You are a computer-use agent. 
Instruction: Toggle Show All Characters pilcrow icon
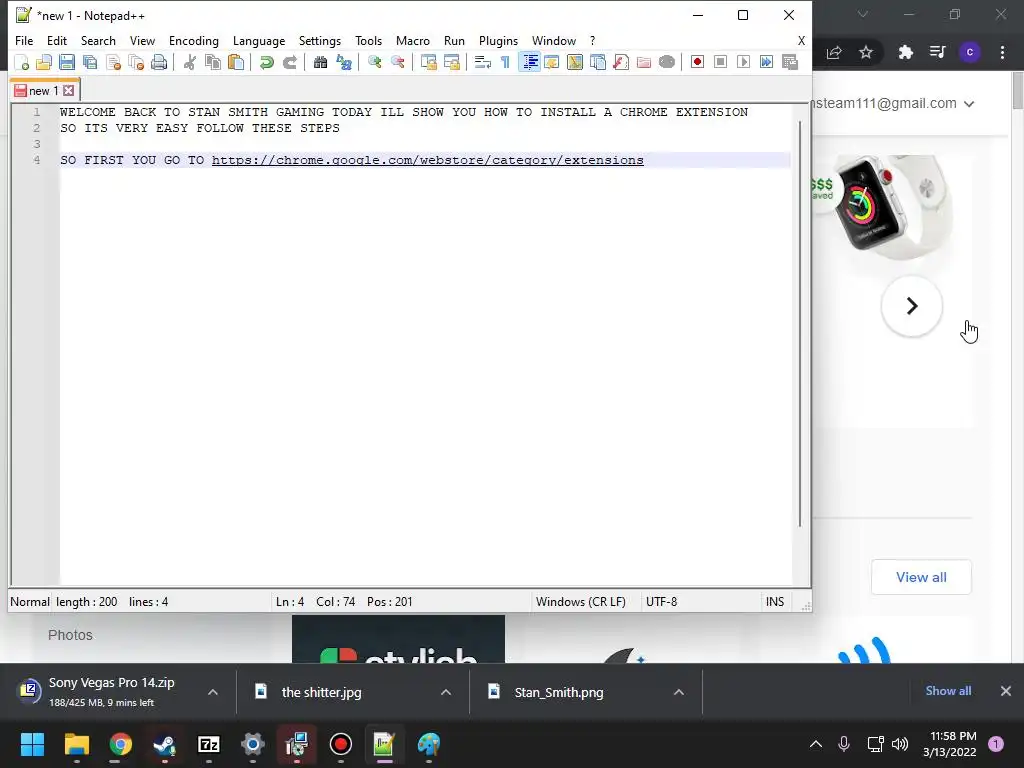point(505,62)
